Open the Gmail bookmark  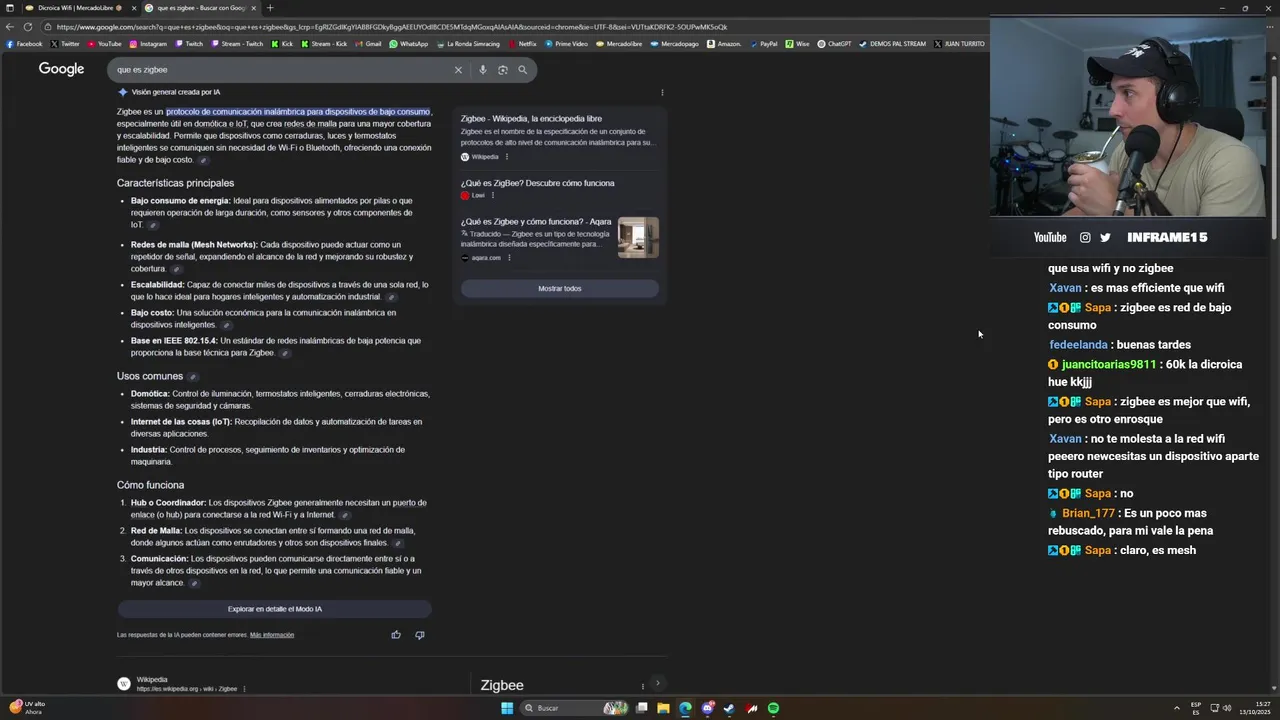(x=368, y=44)
